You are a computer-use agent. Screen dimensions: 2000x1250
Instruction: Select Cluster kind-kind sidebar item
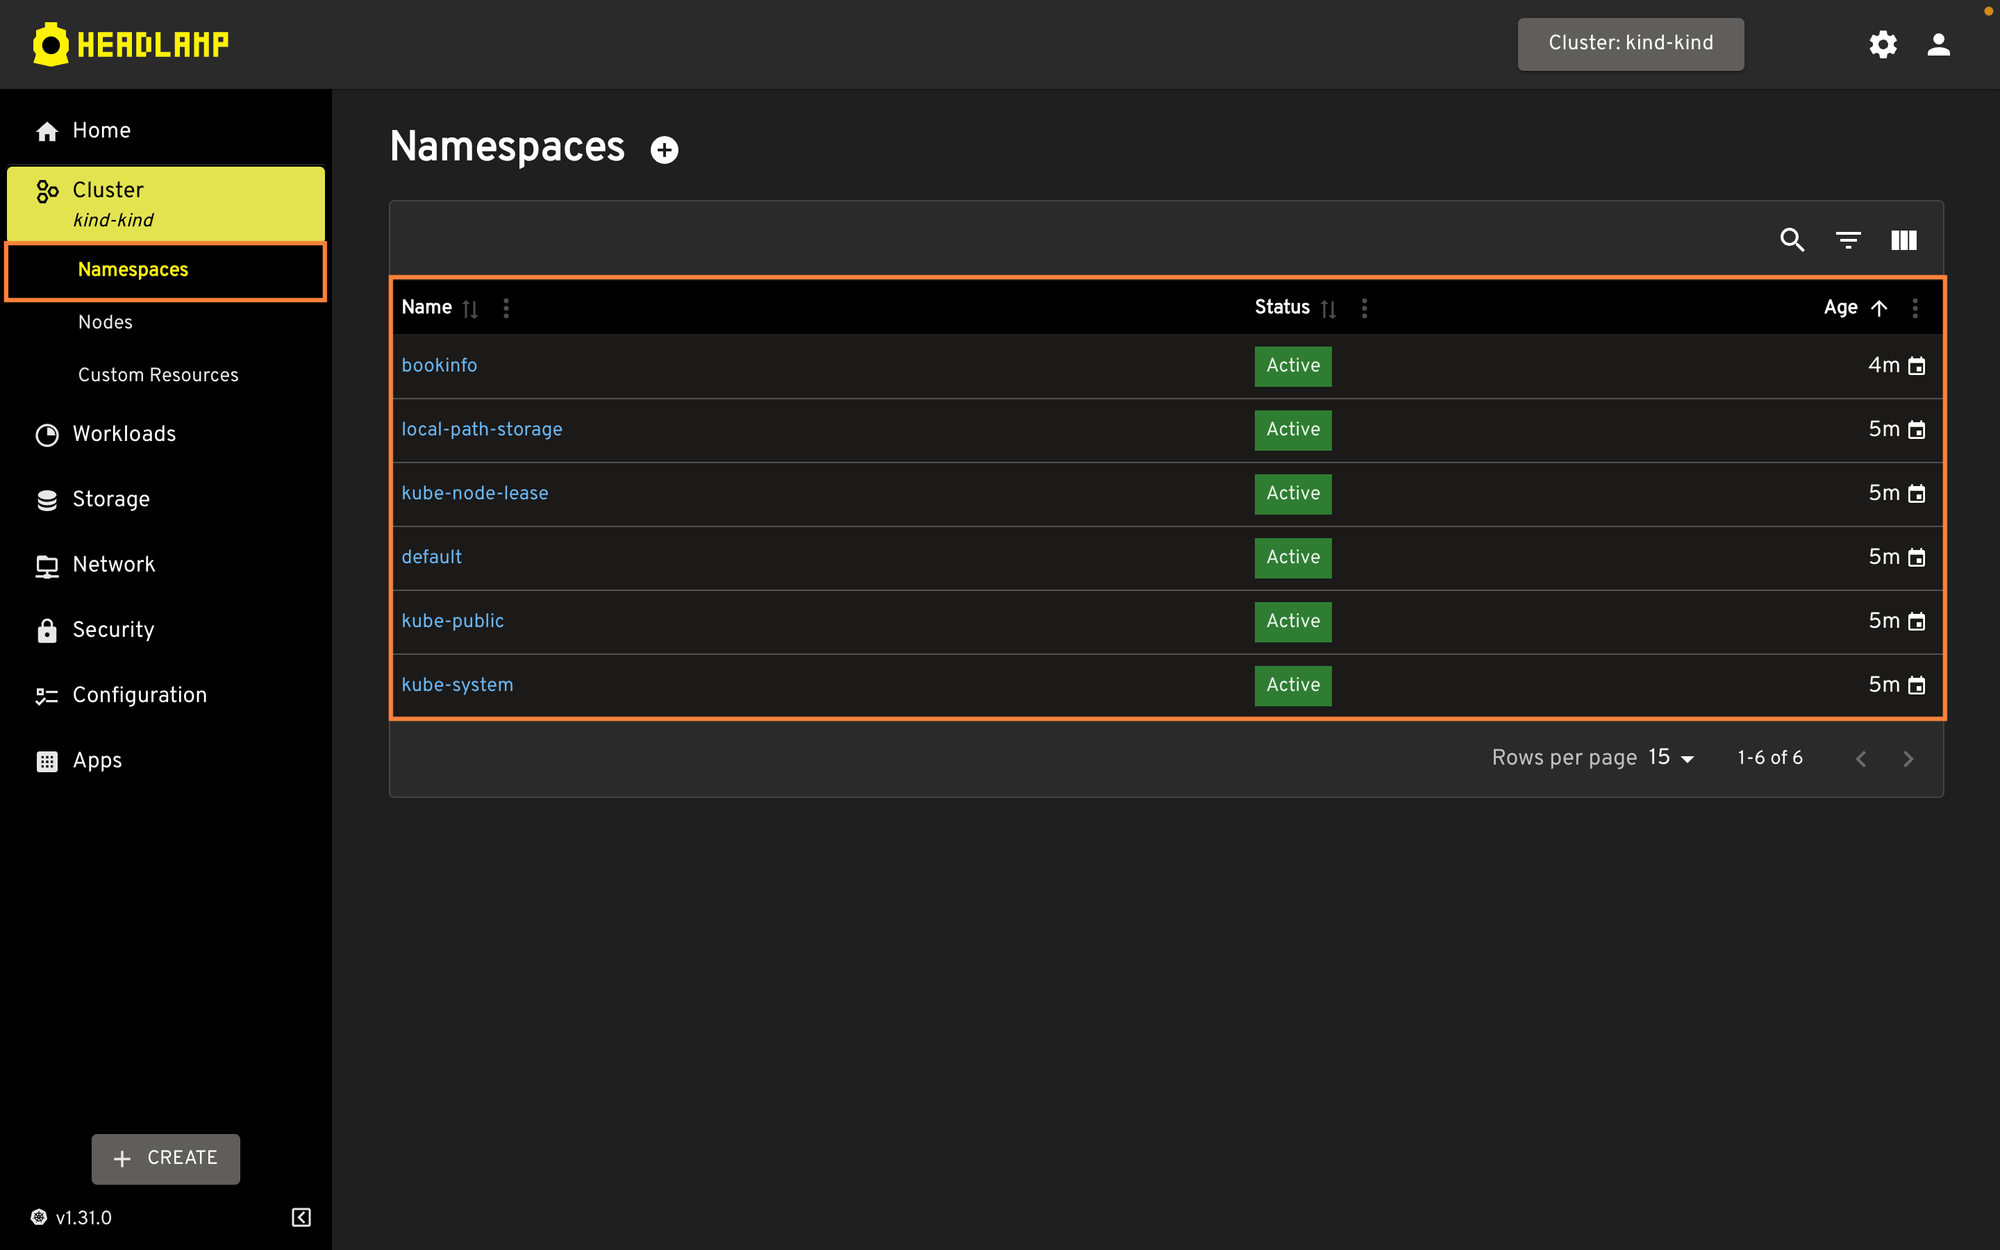click(166, 204)
